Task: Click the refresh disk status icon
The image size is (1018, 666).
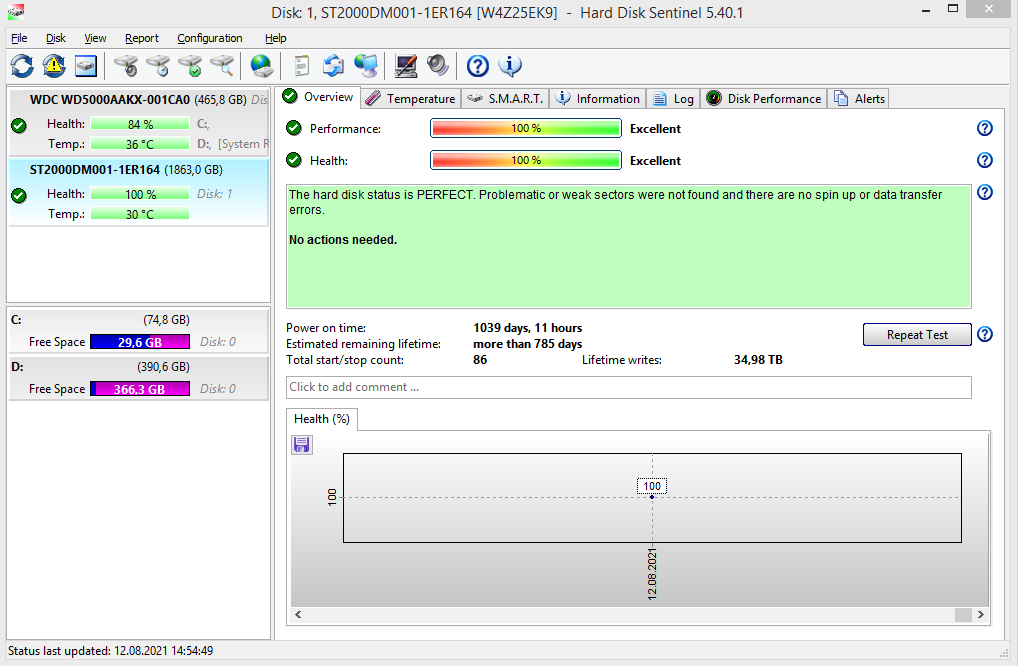Action: (22, 66)
